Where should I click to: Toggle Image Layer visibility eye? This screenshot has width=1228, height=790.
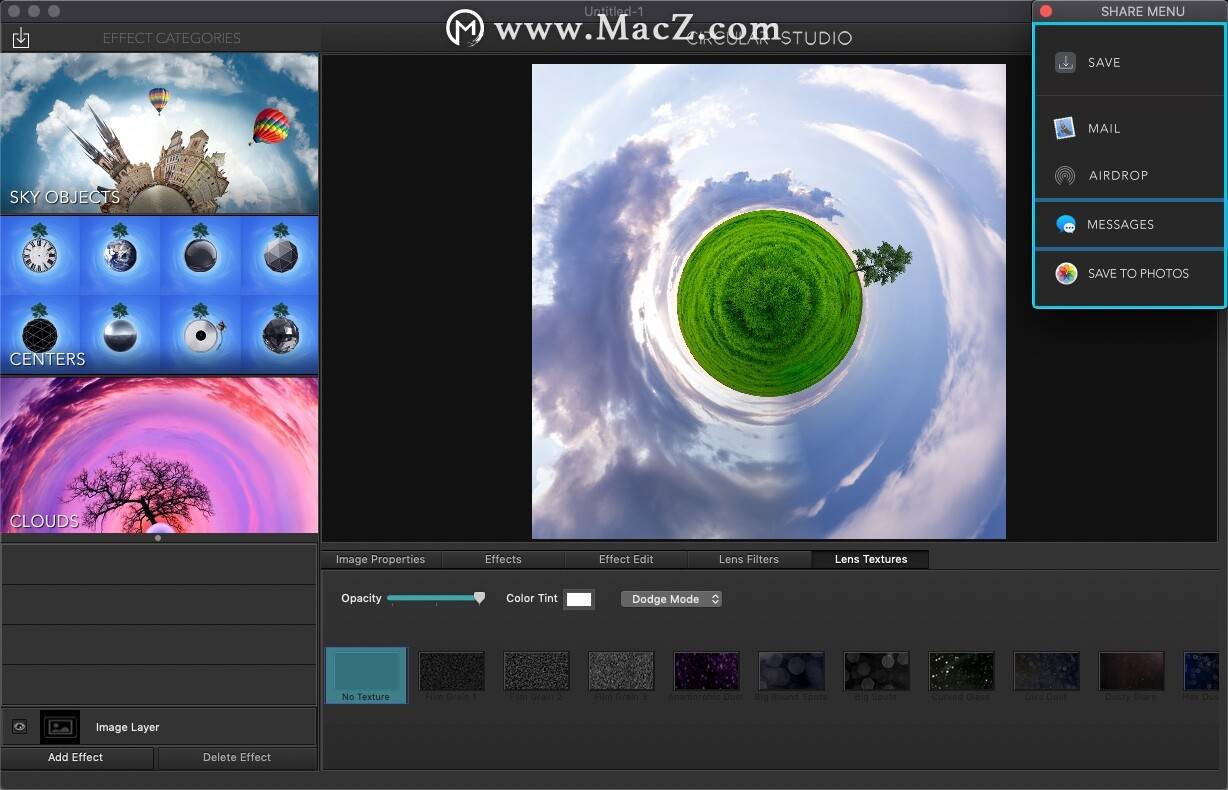point(19,727)
